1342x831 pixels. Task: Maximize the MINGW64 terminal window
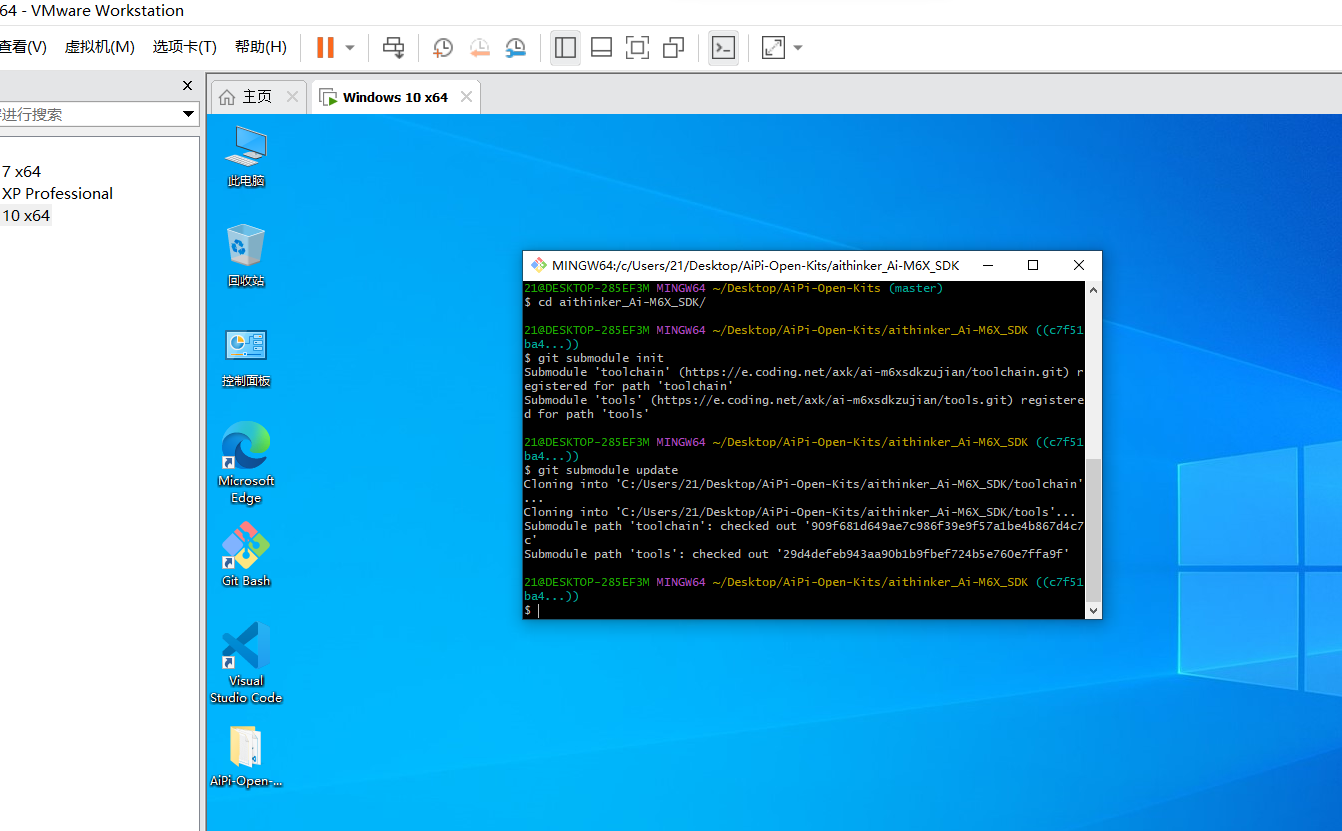click(1033, 265)
